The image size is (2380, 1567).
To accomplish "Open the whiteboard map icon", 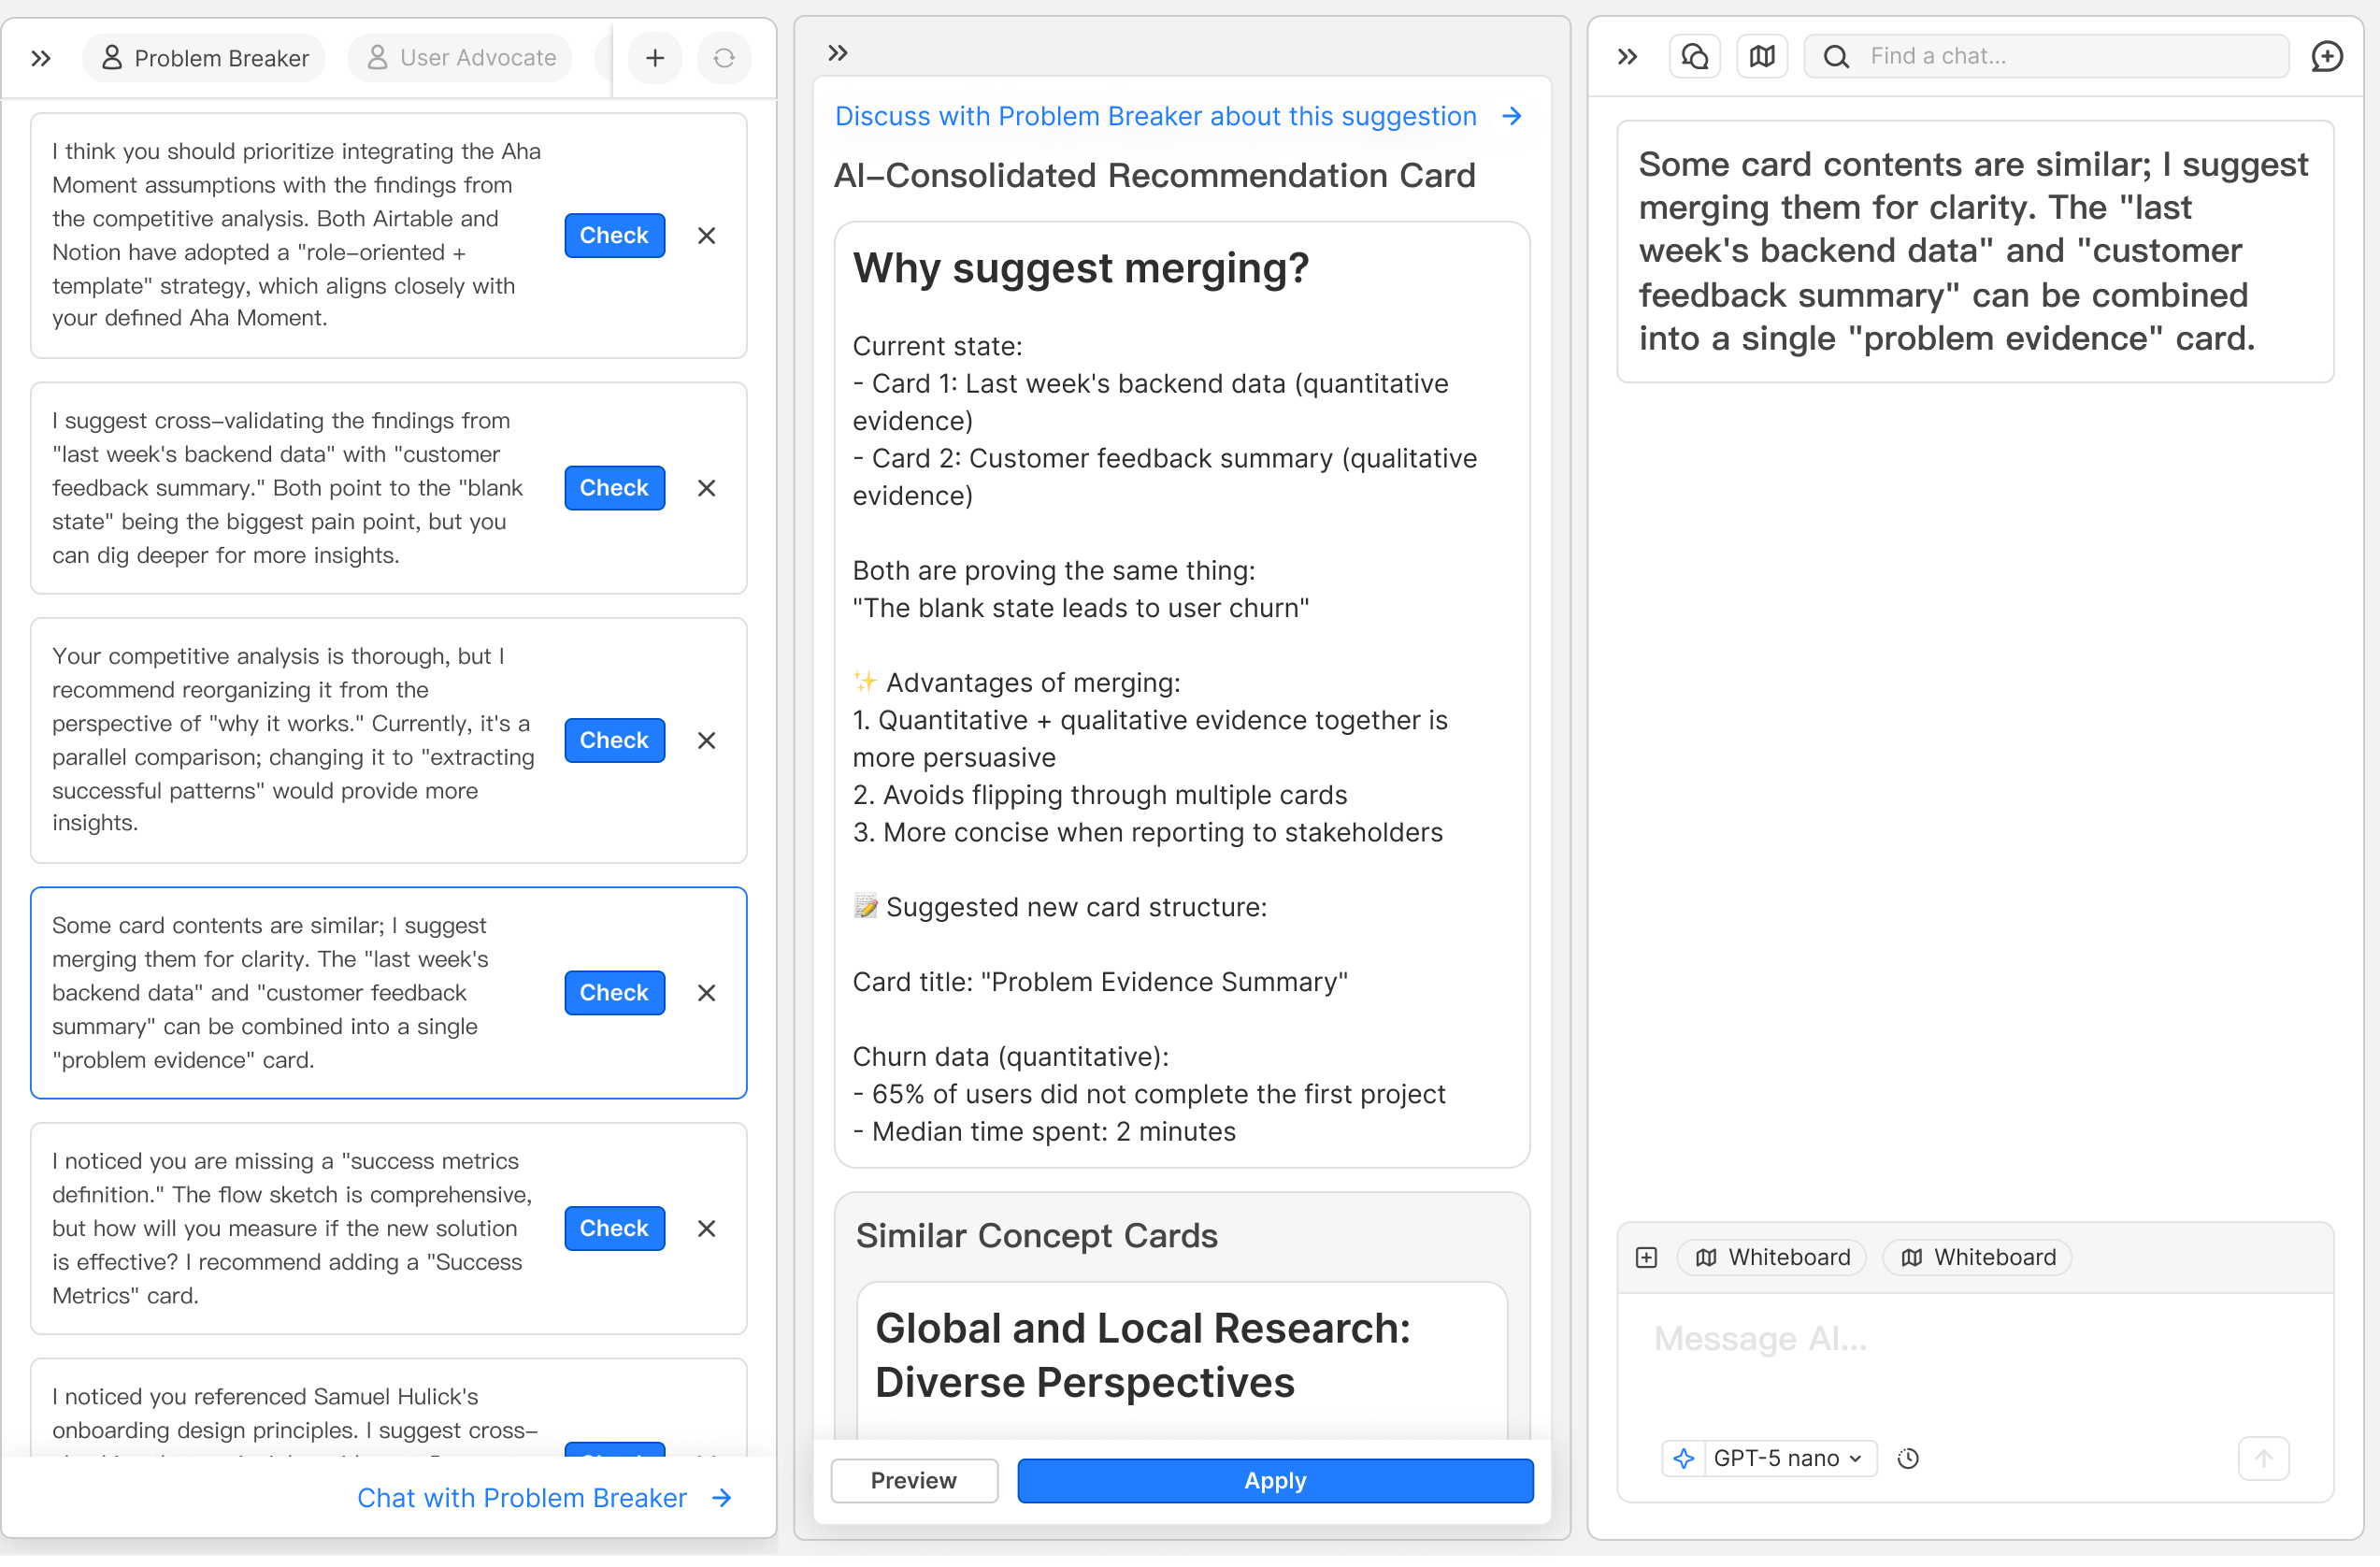I will click(1762, 56).
